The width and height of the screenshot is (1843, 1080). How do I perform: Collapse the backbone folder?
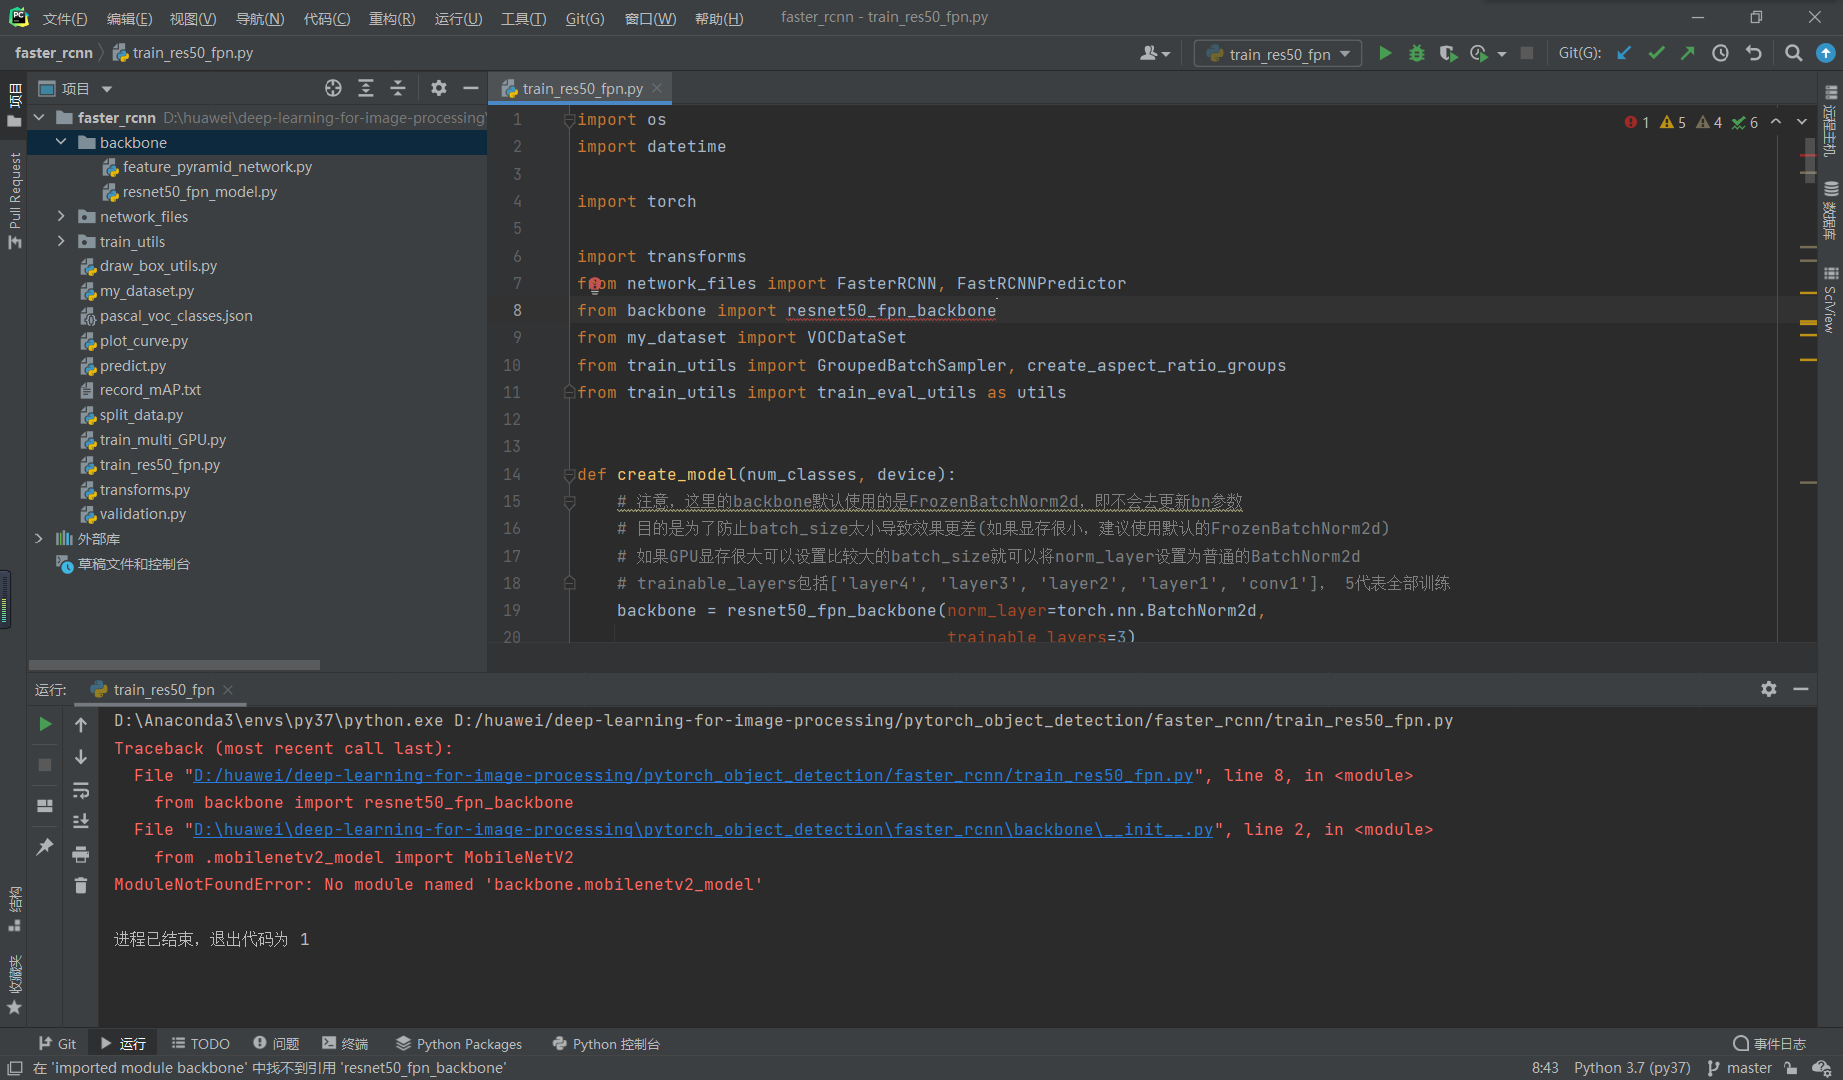(x=61, y=142)
